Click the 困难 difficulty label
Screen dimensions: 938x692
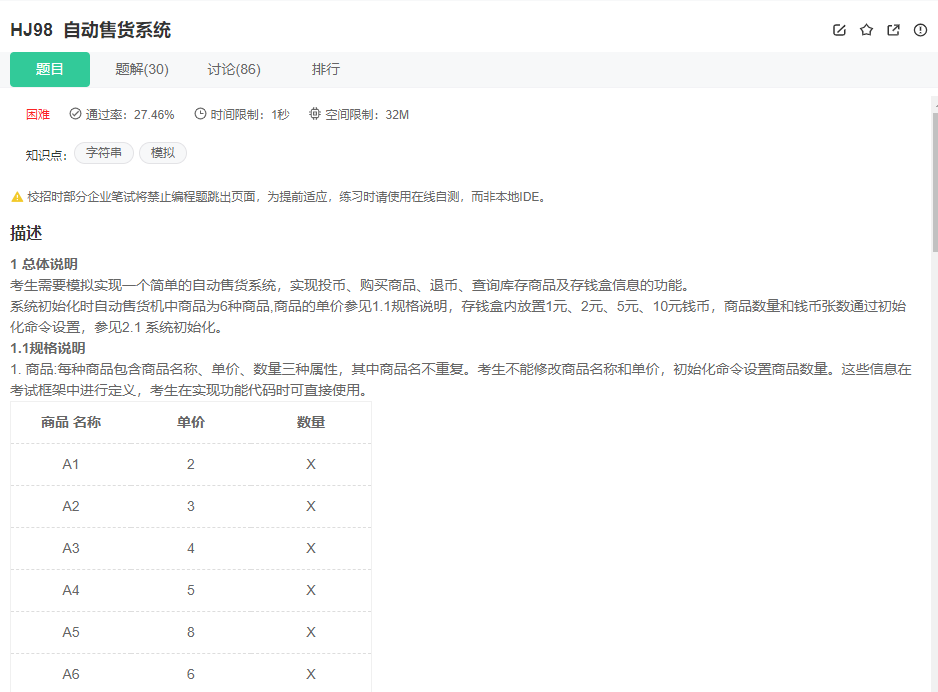point(38,114)
